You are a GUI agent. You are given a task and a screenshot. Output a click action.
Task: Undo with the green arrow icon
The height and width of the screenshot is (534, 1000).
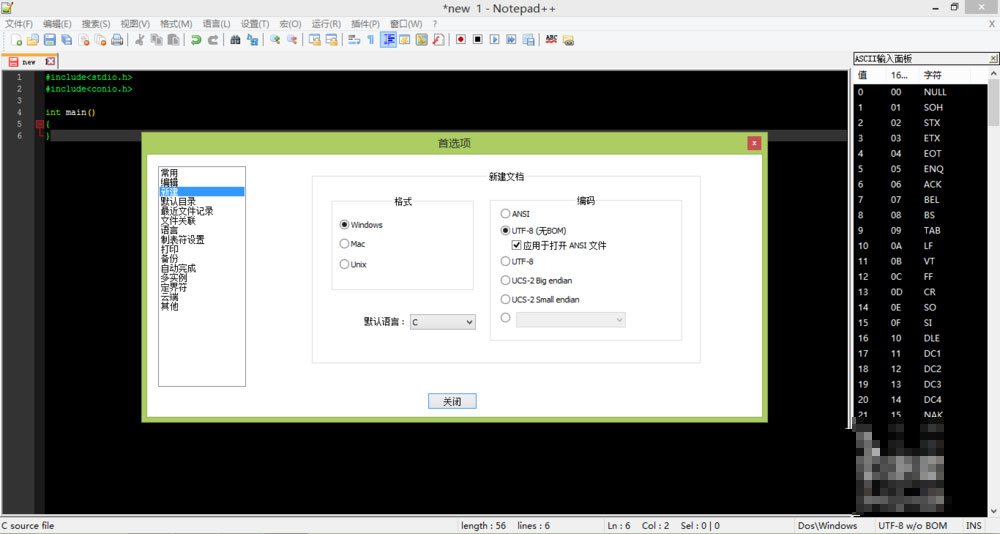pos(196,40)
